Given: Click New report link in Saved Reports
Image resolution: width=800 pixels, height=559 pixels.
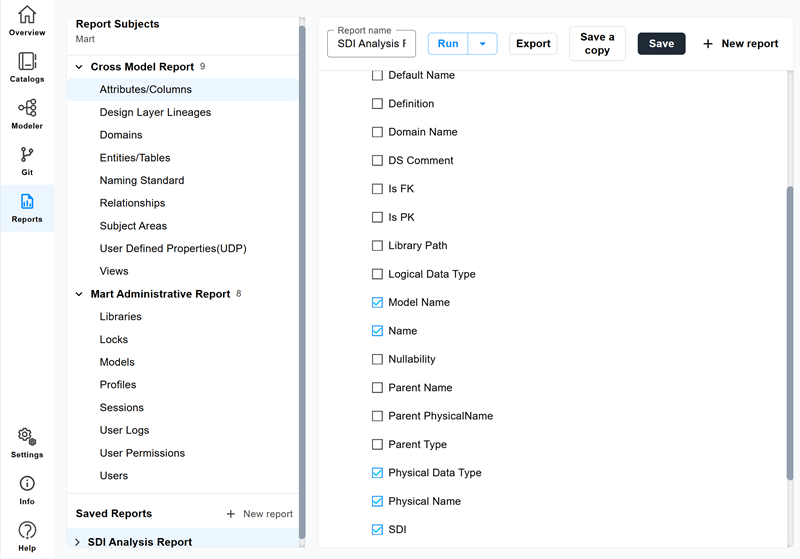Looking at the screenshot, I should (x=268, y=514).
